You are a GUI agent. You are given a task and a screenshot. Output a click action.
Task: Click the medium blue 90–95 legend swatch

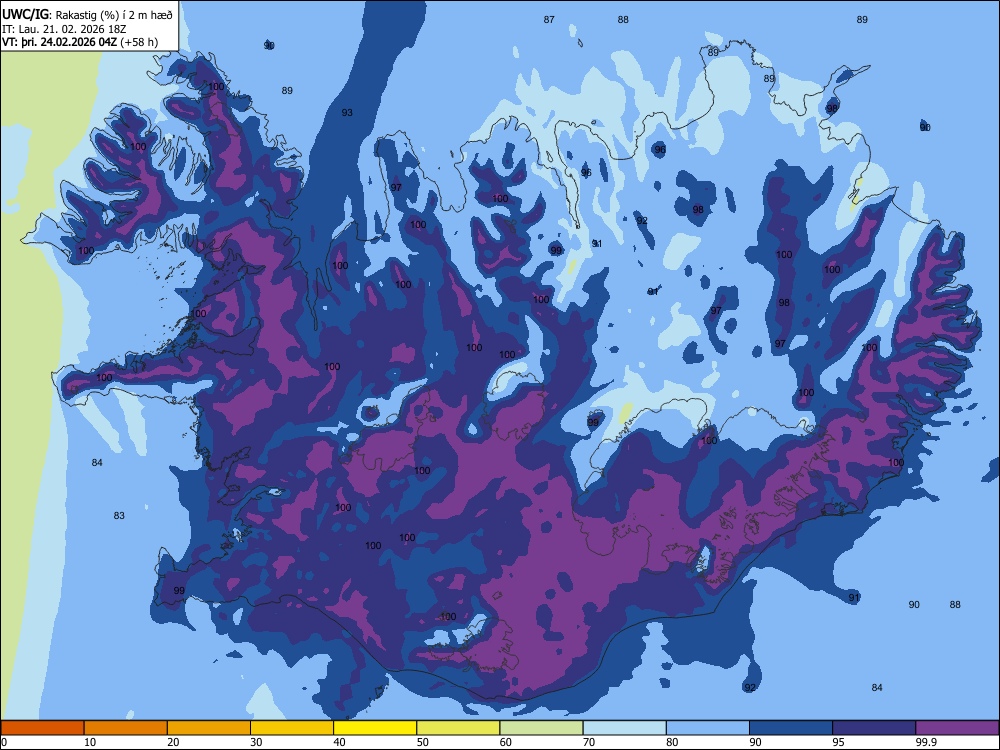tap(791, 728)
